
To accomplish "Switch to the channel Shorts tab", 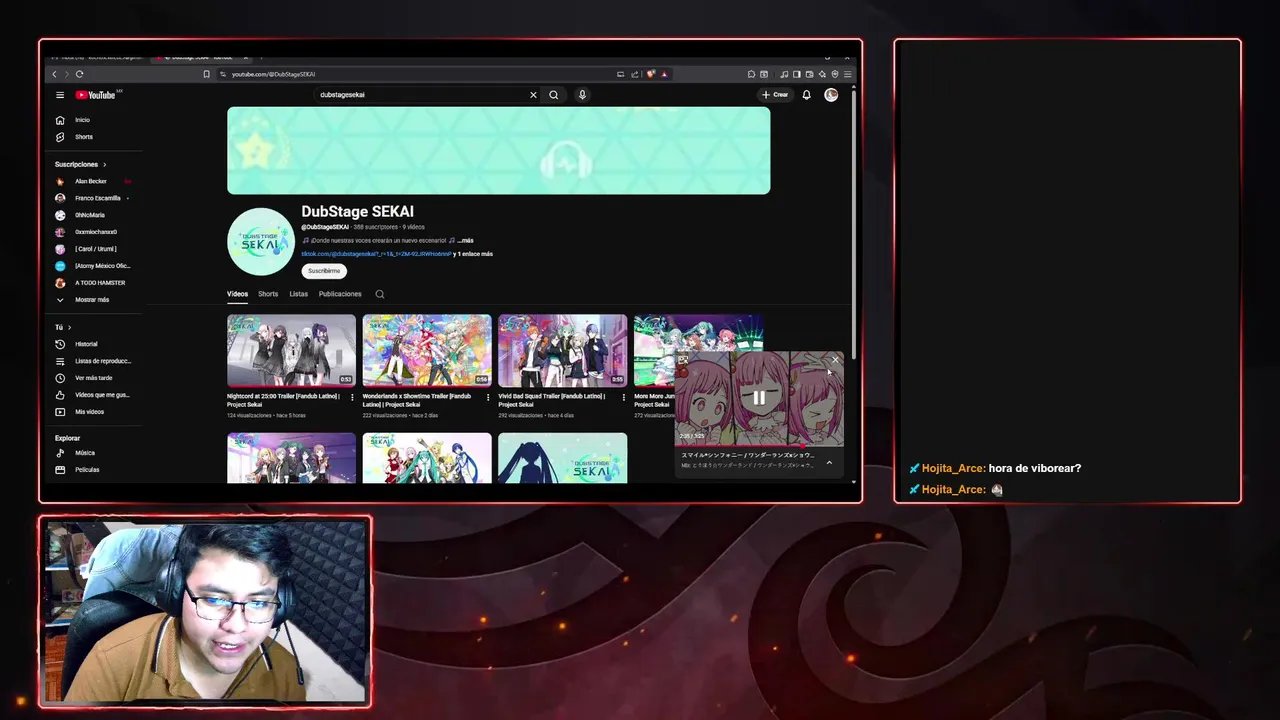I will pos(268,294).
